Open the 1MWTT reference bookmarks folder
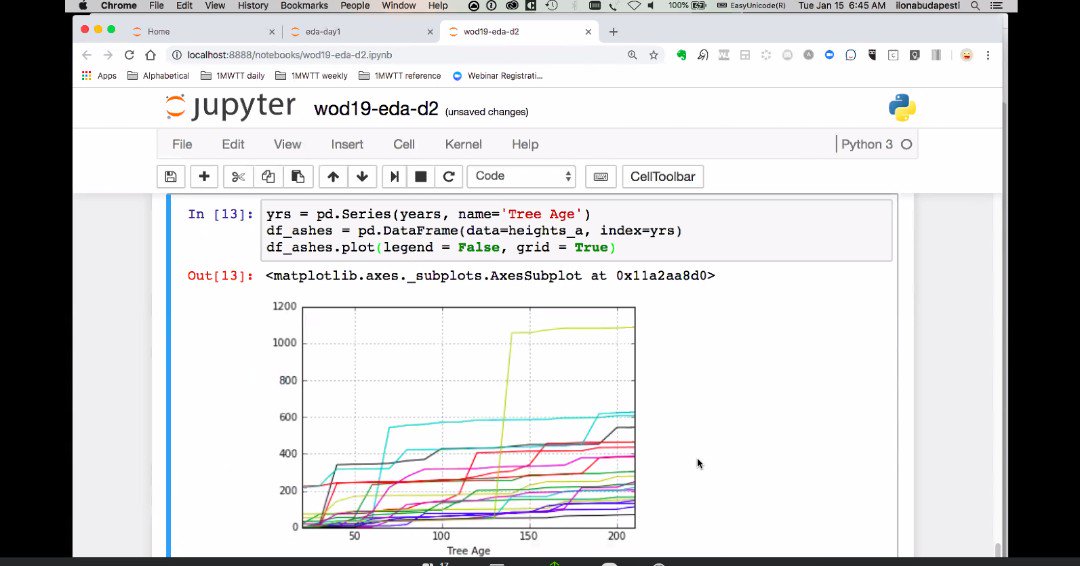 click(399, 76)
